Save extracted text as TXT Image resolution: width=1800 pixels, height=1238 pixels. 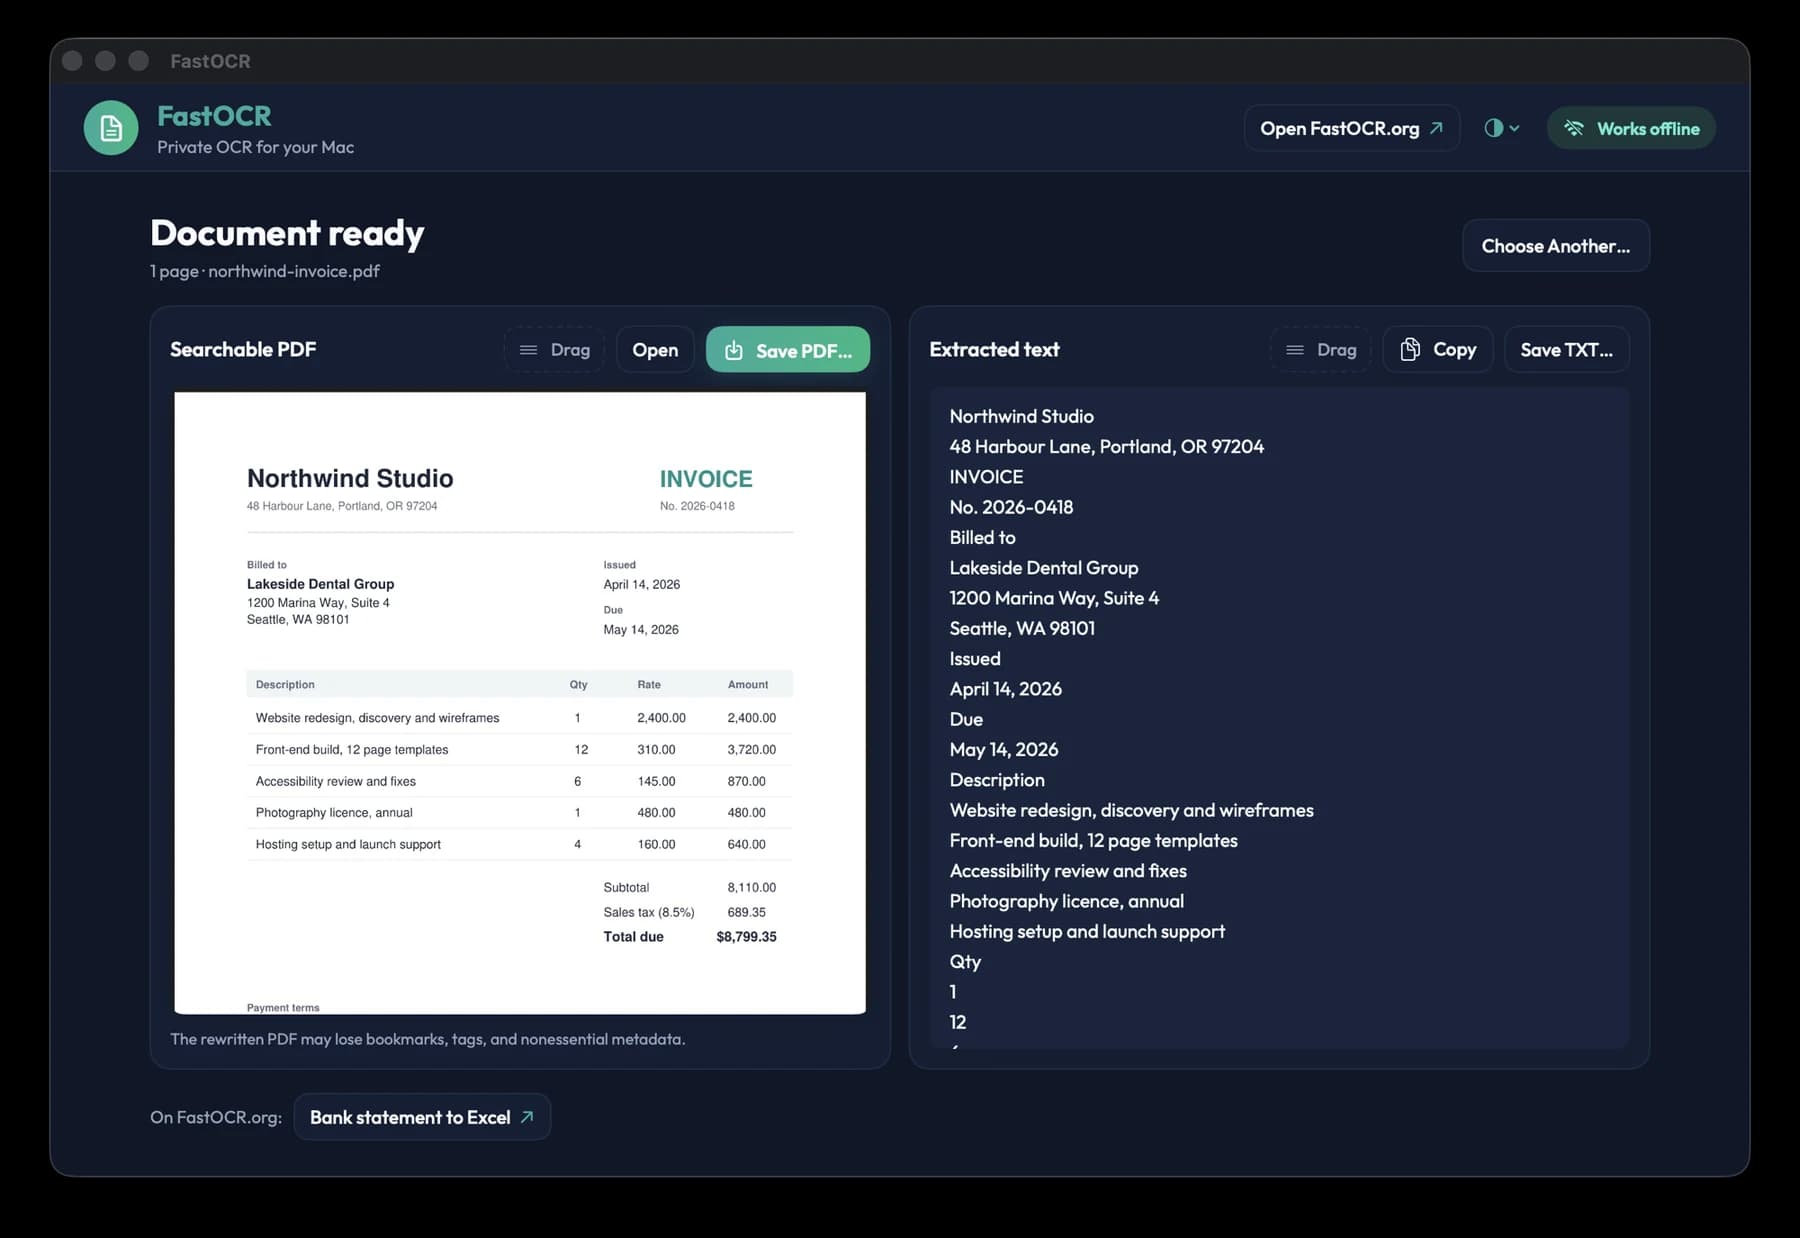pyautogui.click(x=1566, y=350)
